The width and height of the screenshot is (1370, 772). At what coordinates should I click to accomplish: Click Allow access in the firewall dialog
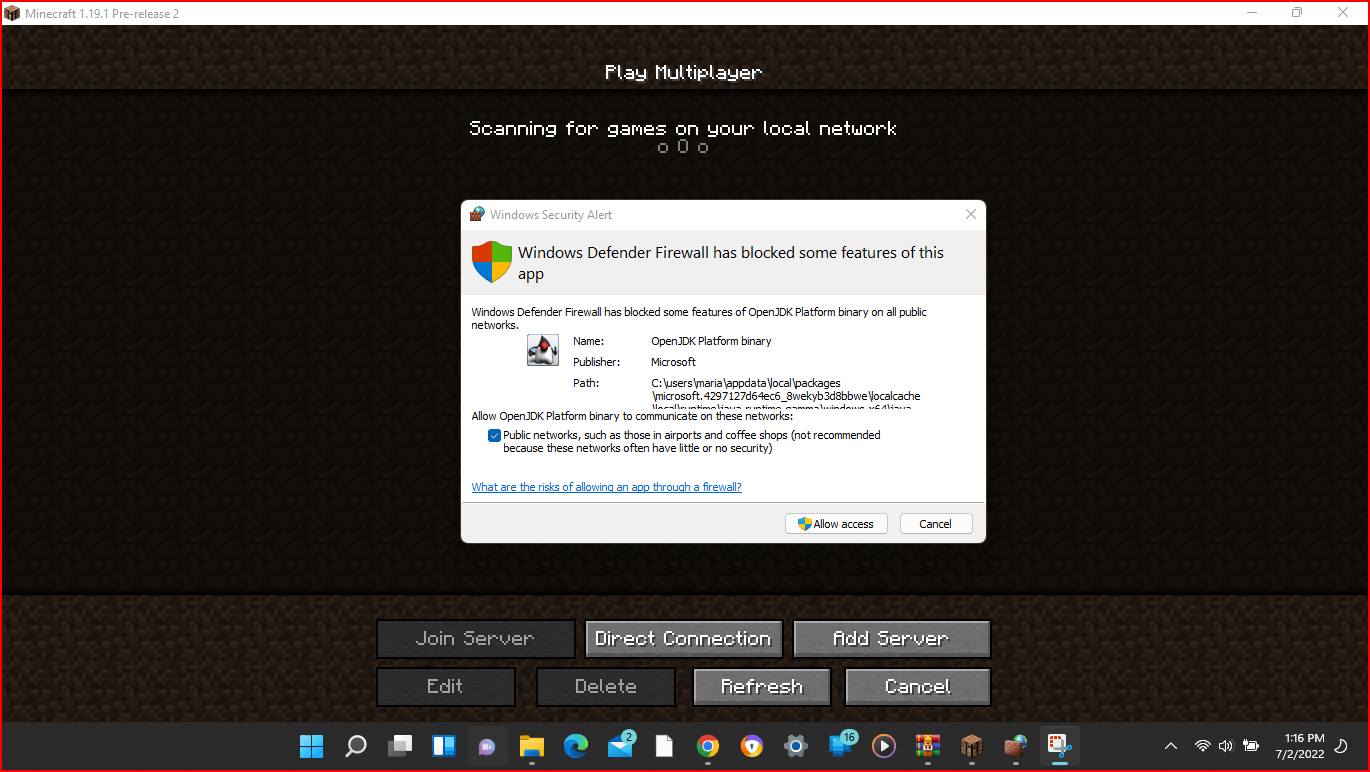(836, 523)
